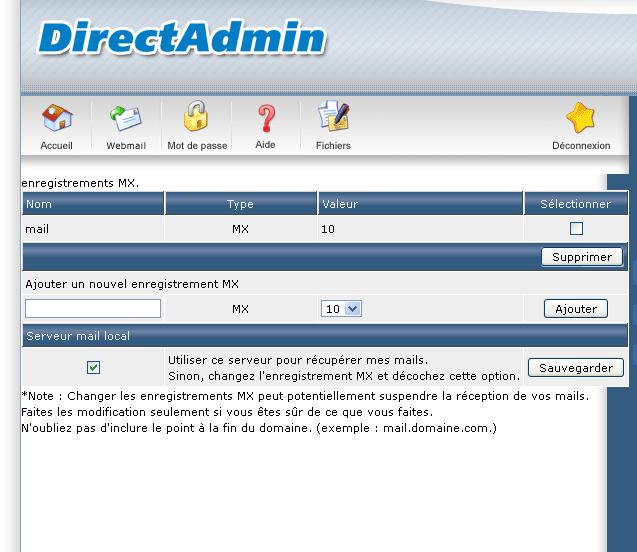Open Webmail via the envelope icon
Image resolution: width=637 pixels, height=552 pixels.
pos(126,119)
